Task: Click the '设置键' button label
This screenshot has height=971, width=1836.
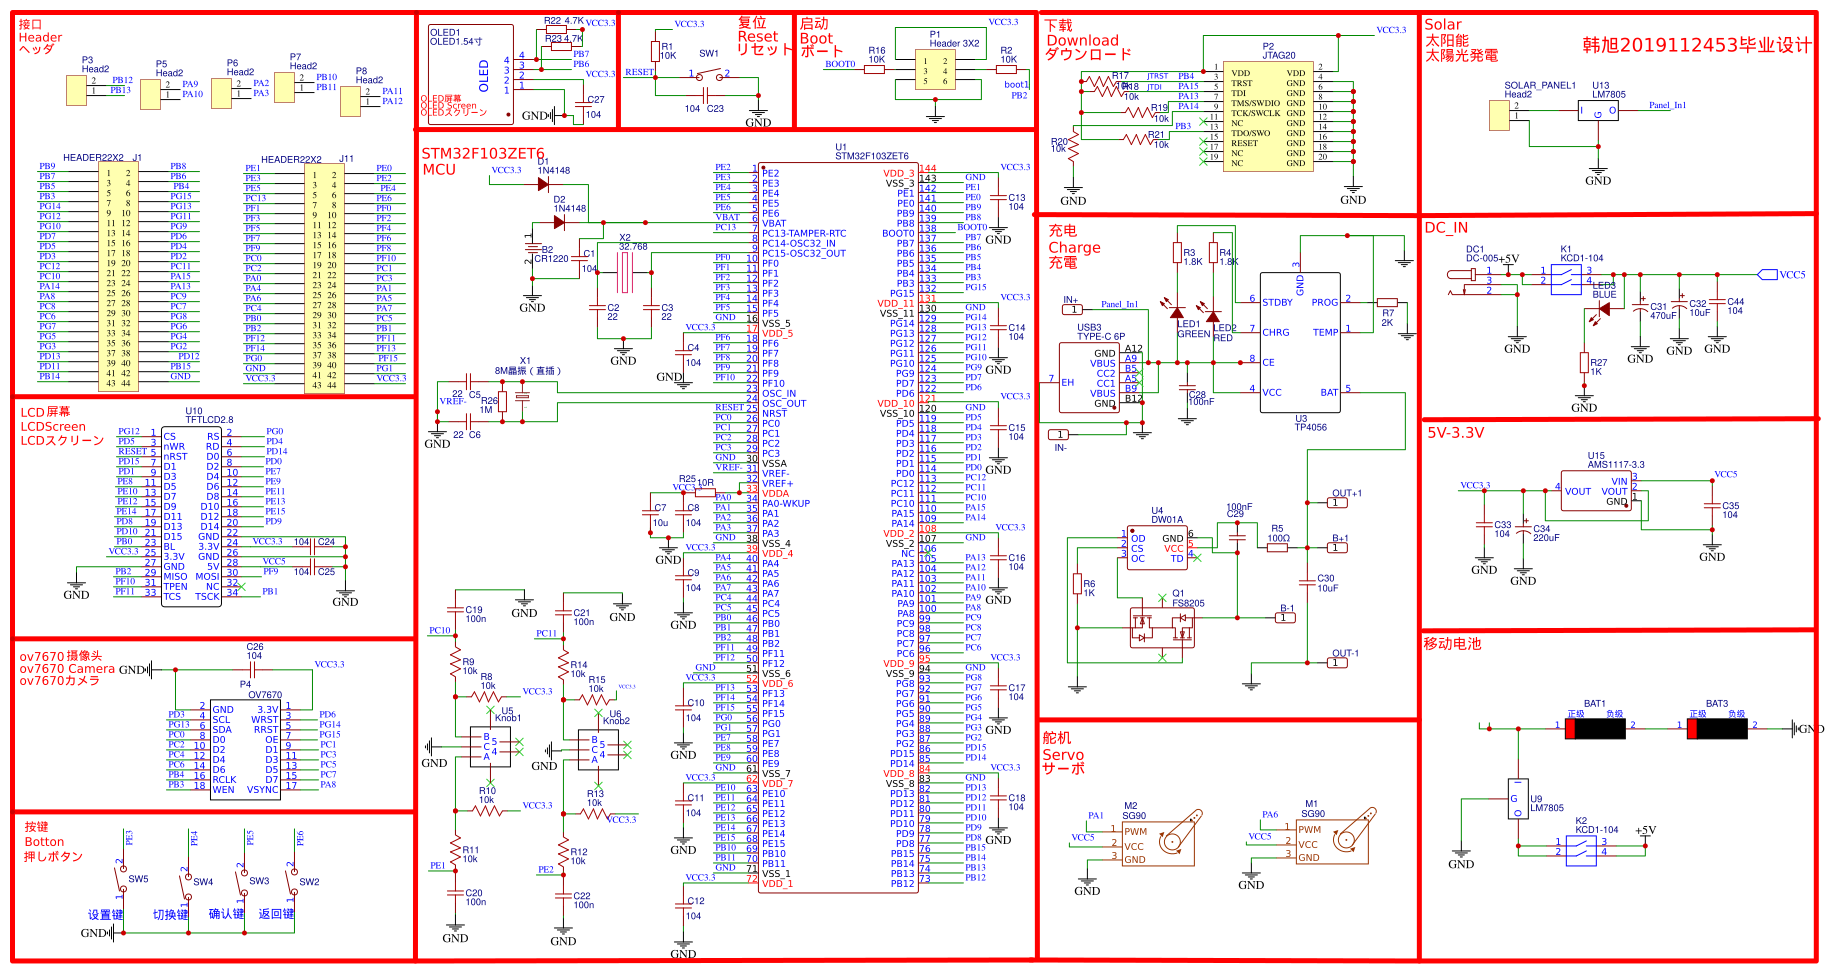Action: coord(106,915)
